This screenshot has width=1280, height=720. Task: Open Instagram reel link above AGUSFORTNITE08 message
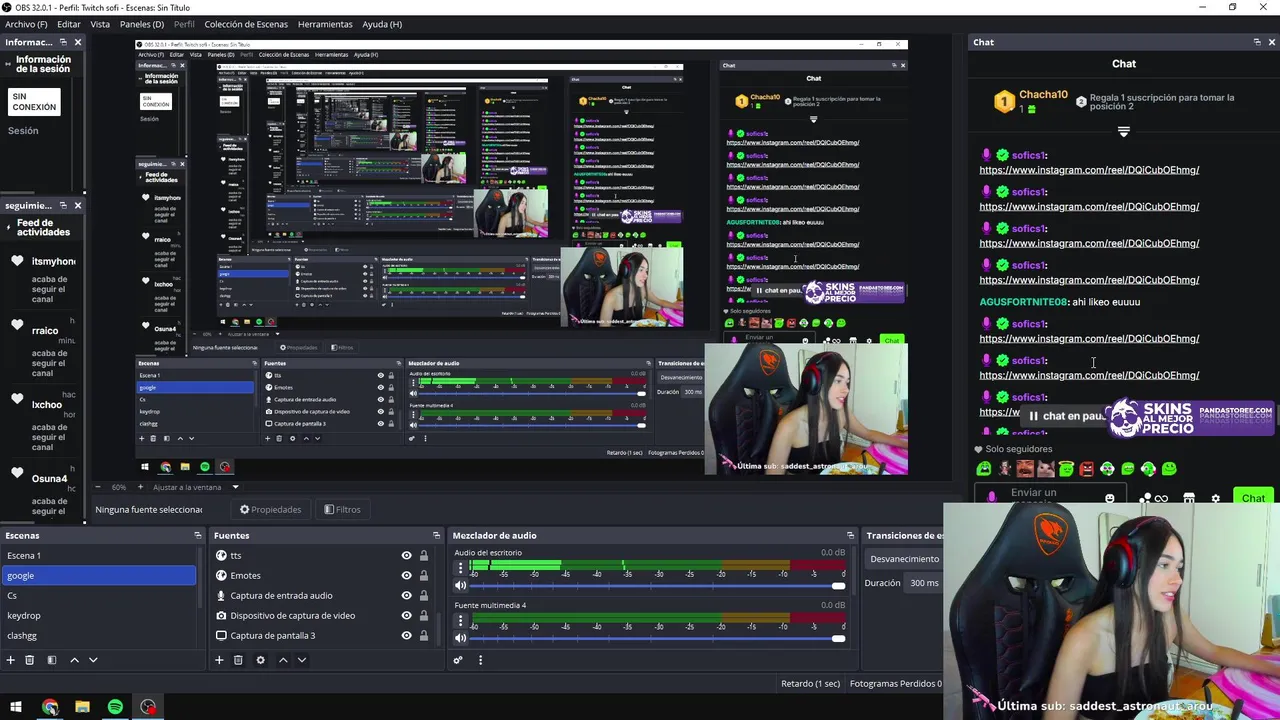click(1089, 280)
